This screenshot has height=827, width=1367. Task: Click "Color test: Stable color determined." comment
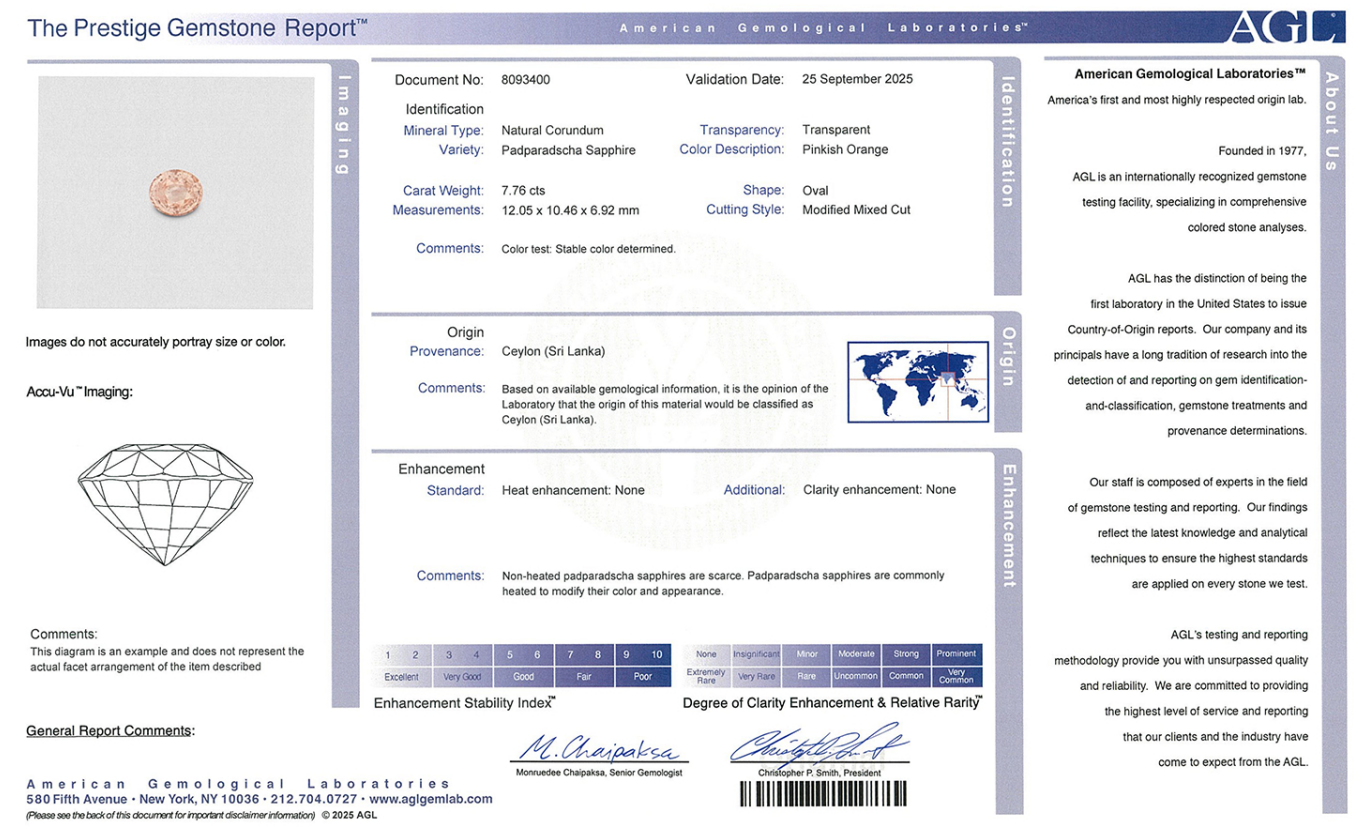tap(589, 249)
